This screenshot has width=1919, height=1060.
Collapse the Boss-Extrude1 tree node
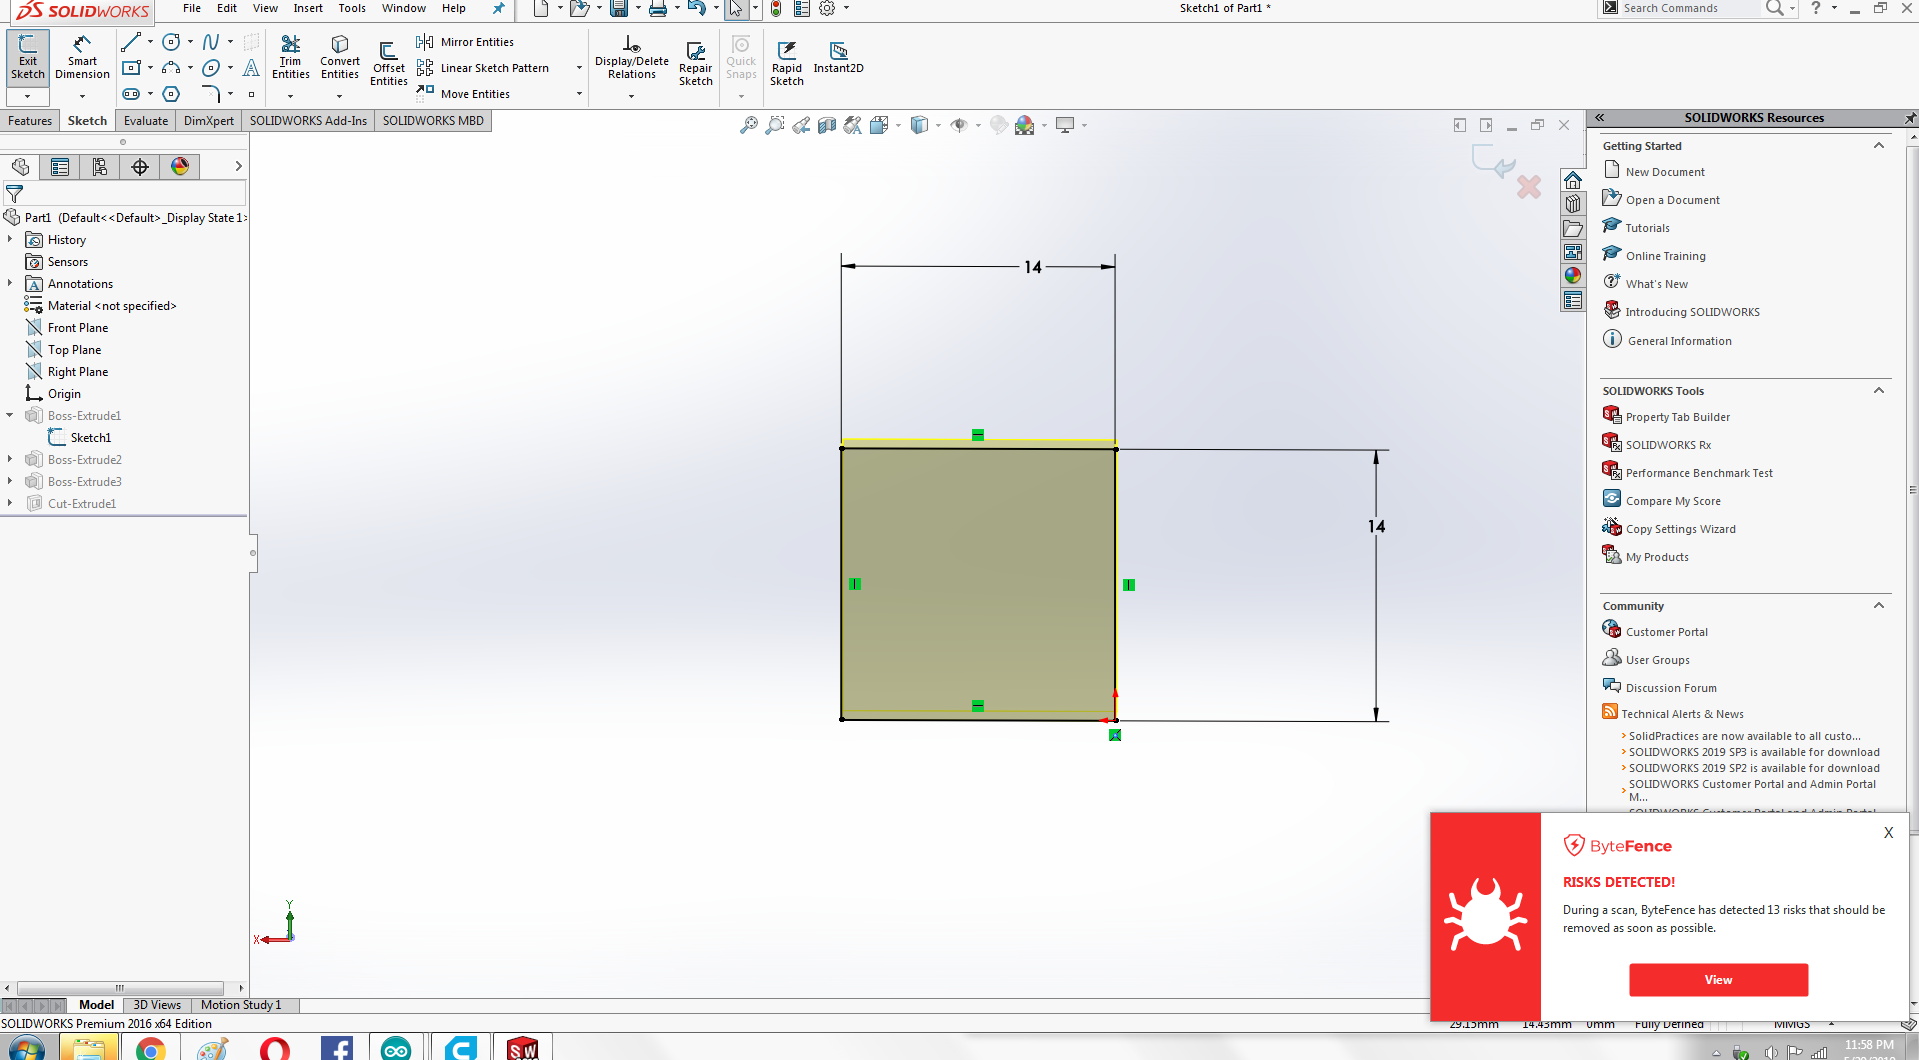[x=10, y=416]
